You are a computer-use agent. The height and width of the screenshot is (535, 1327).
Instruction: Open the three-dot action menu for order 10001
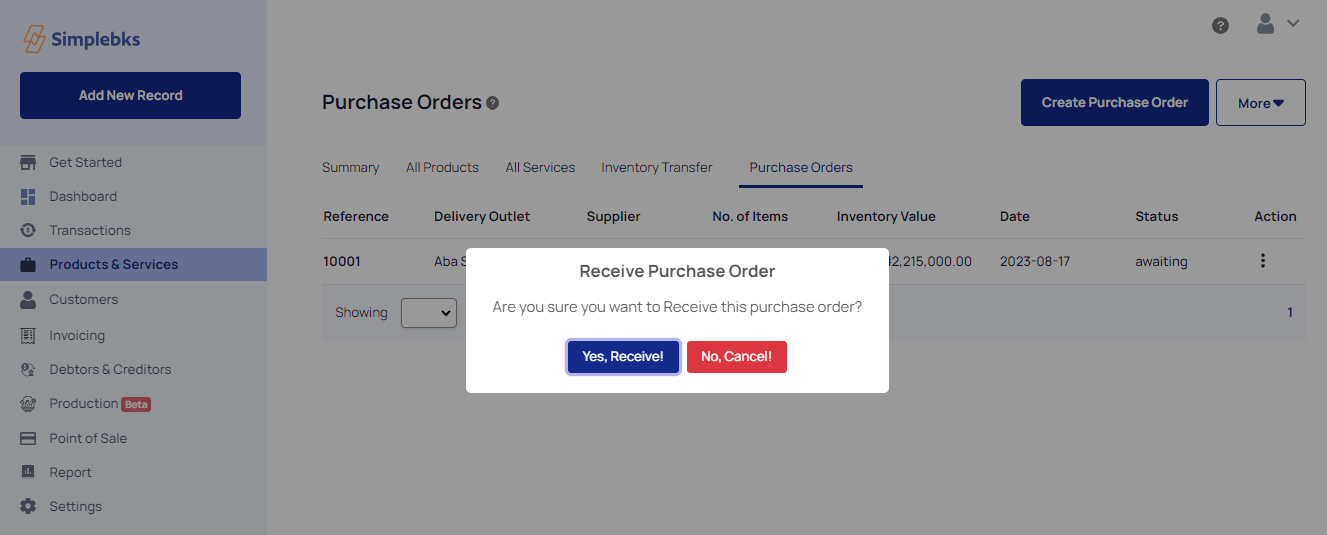[1263, 261]
